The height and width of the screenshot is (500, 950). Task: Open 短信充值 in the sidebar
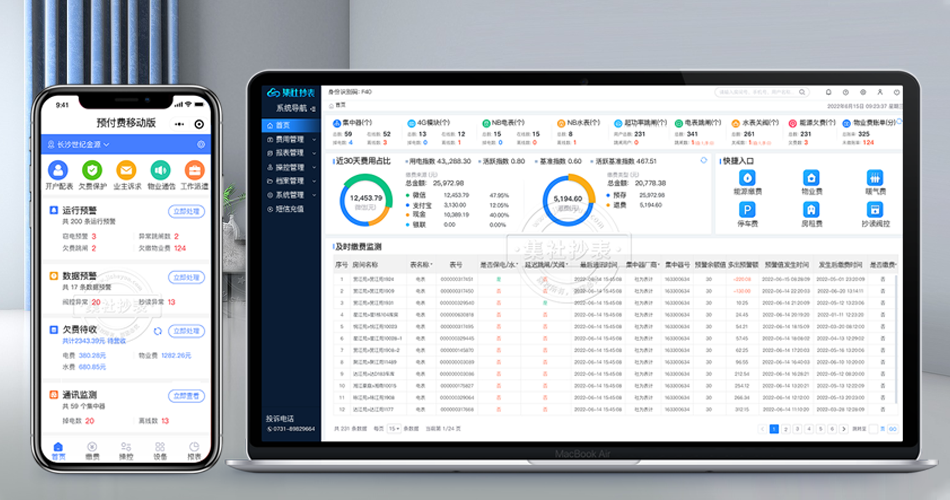click(289, 209)
